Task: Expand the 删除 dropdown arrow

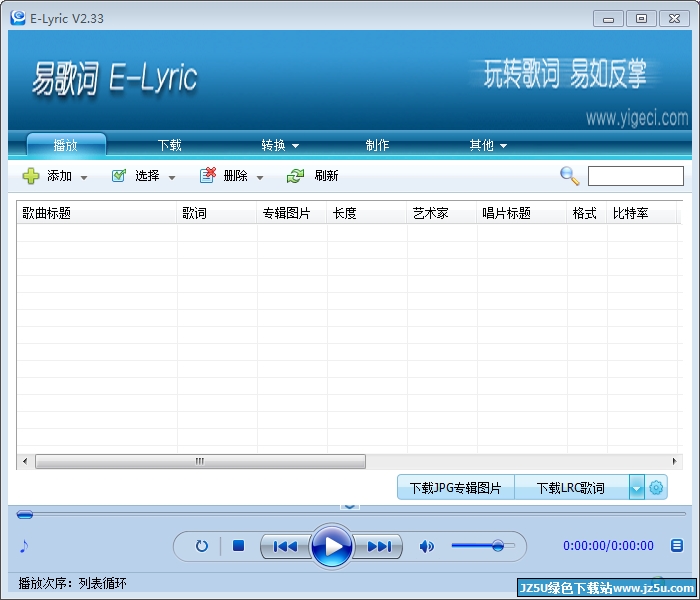Action: [260, 178]
